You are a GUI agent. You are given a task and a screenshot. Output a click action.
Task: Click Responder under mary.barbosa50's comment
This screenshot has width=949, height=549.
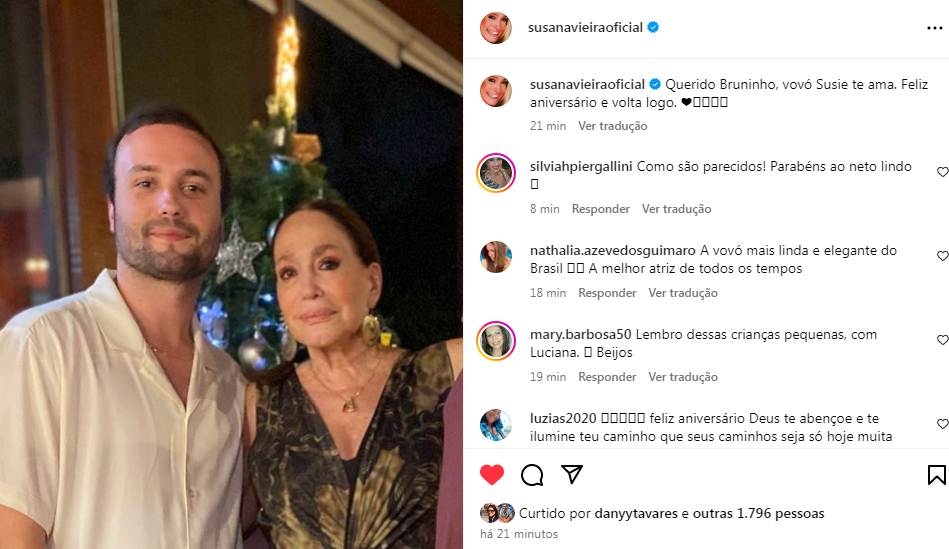[x=607, y=377]
